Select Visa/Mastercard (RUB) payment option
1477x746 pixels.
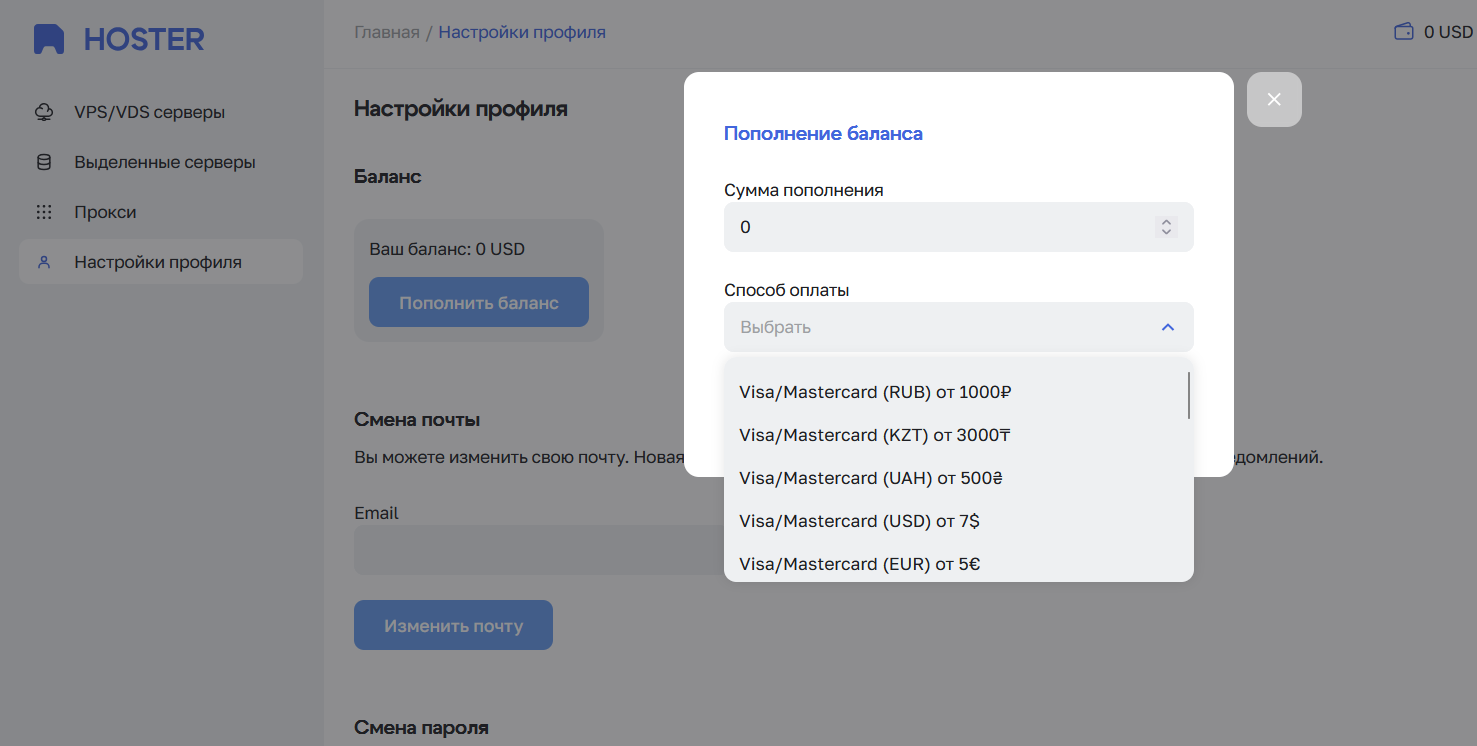[875, 392]
